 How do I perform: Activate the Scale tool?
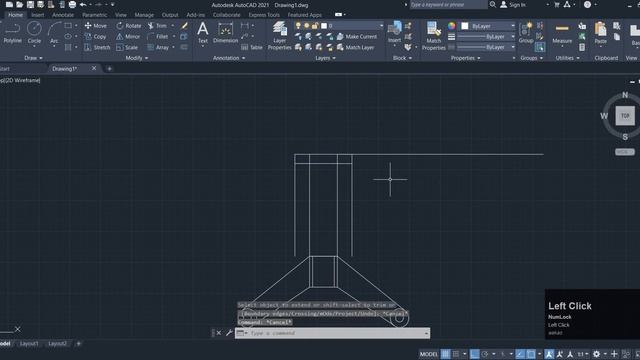pos(127,47)
